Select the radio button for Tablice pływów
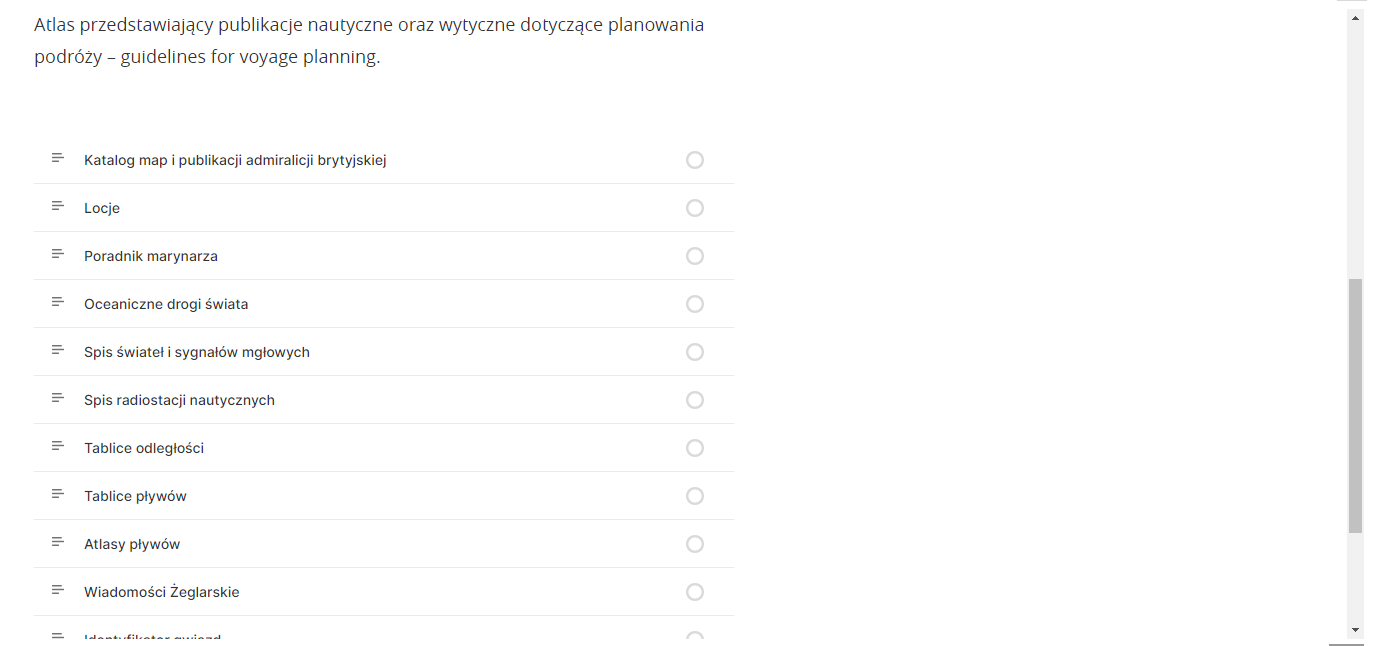This screenshot has height=646, width=1375. pyautogui.click(x=695, y=495)
